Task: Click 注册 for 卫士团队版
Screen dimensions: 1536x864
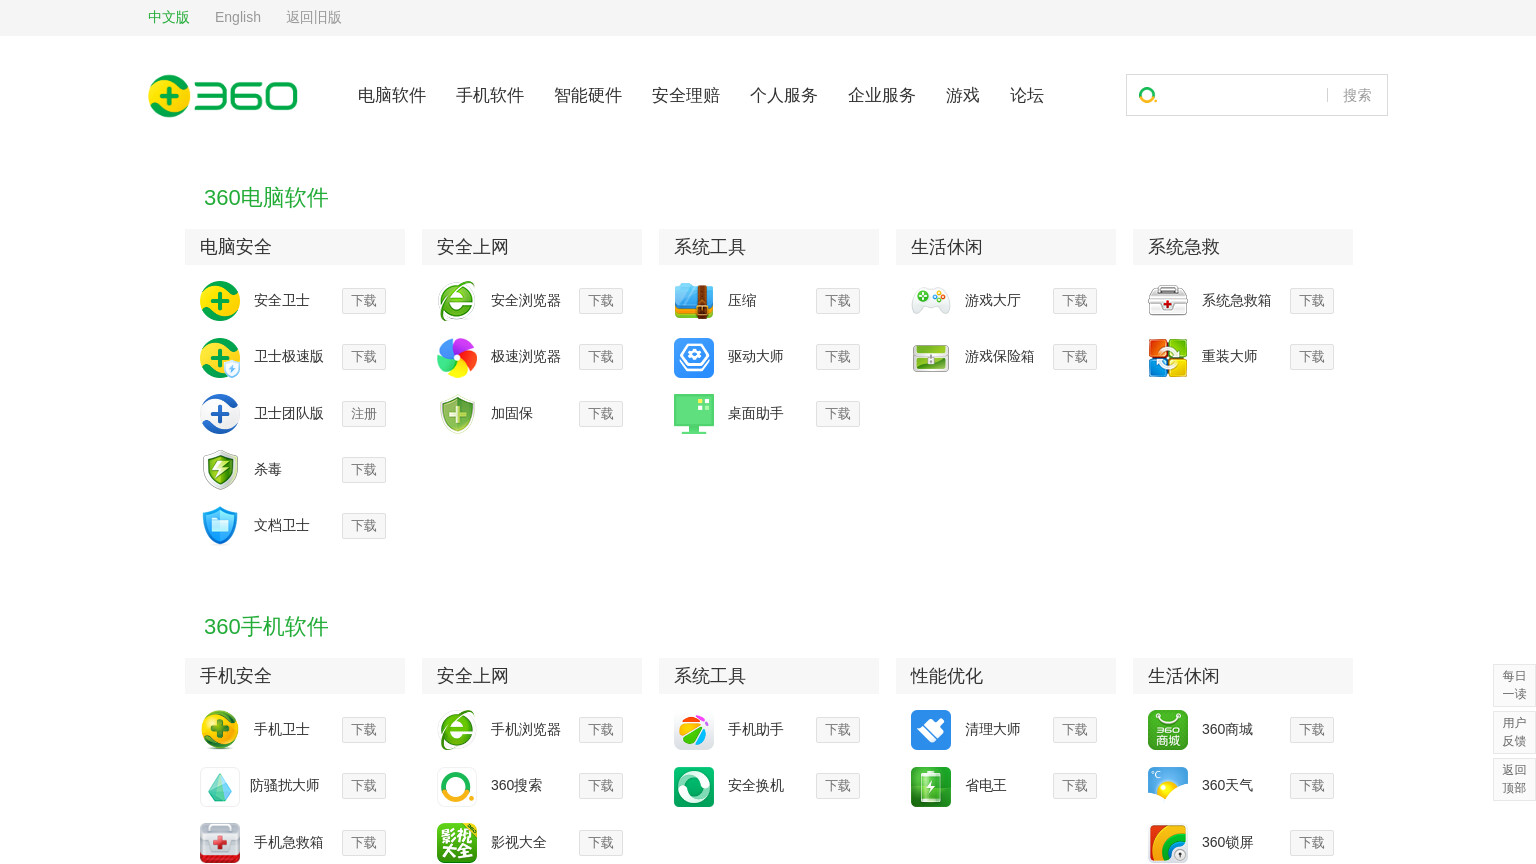Action: (x=364, y=414)
